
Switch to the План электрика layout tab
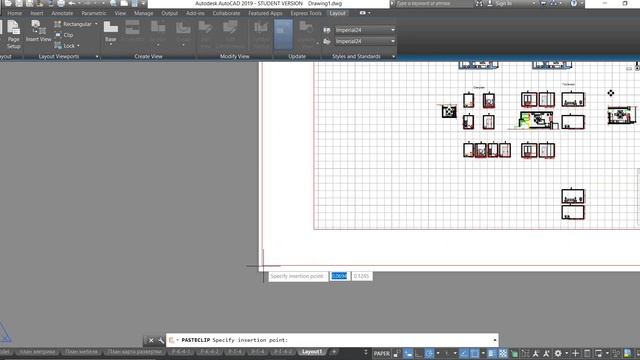click(x=37, y=351)
